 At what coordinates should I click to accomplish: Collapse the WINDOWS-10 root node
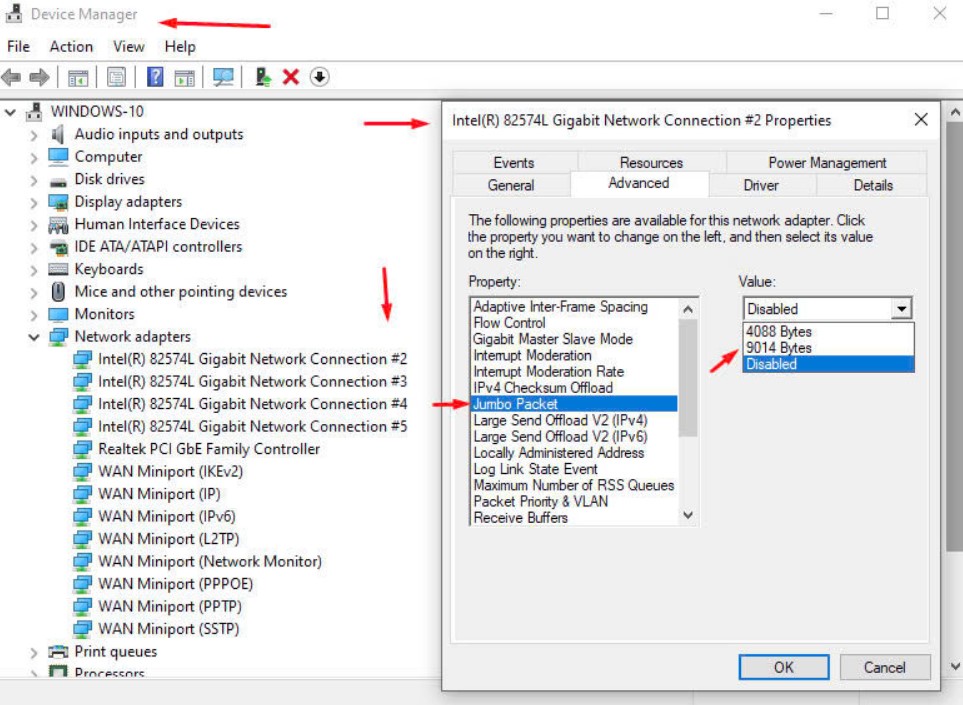pyautogui.click(x=10, y=112)
